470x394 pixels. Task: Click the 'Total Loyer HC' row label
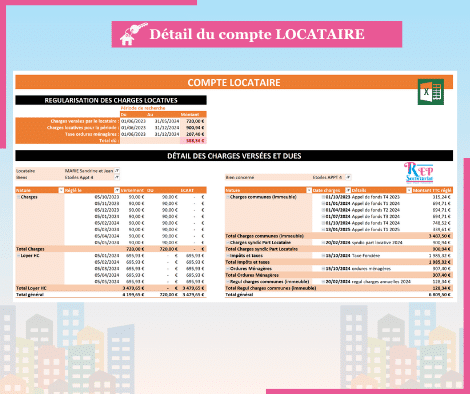(x=31, y=288)
